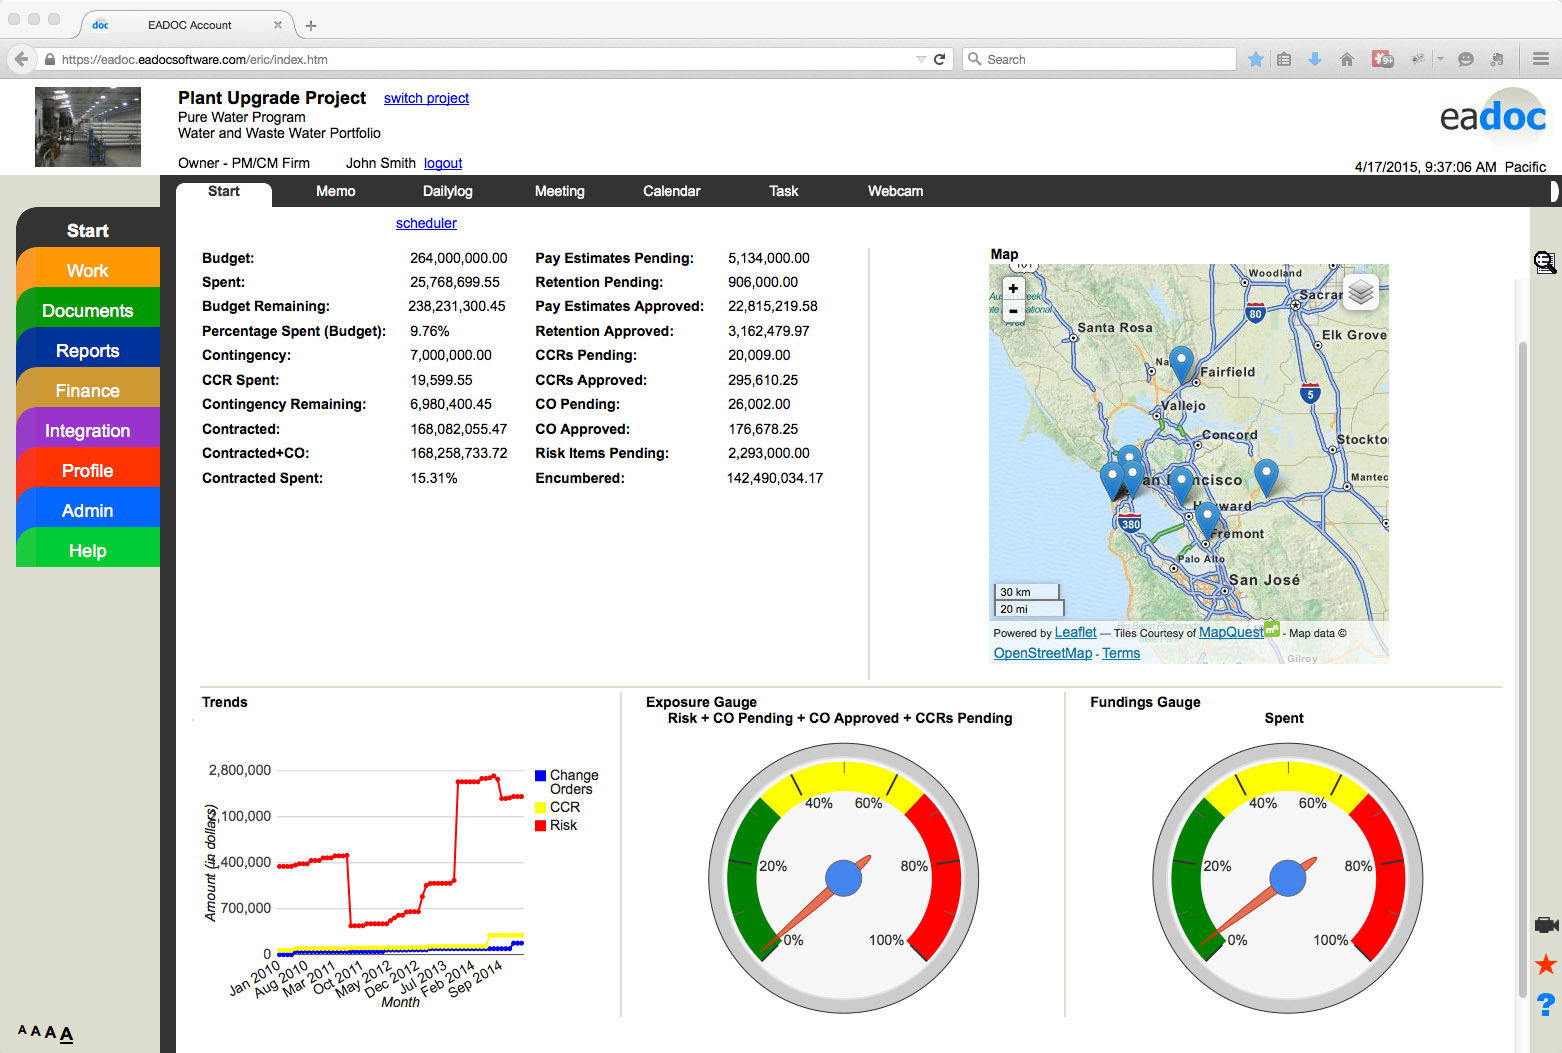Viewport: 1562px width, 1053px height.
Task: Click the search magnifier document icon on right sidebar
Action: pos(1545,262)
